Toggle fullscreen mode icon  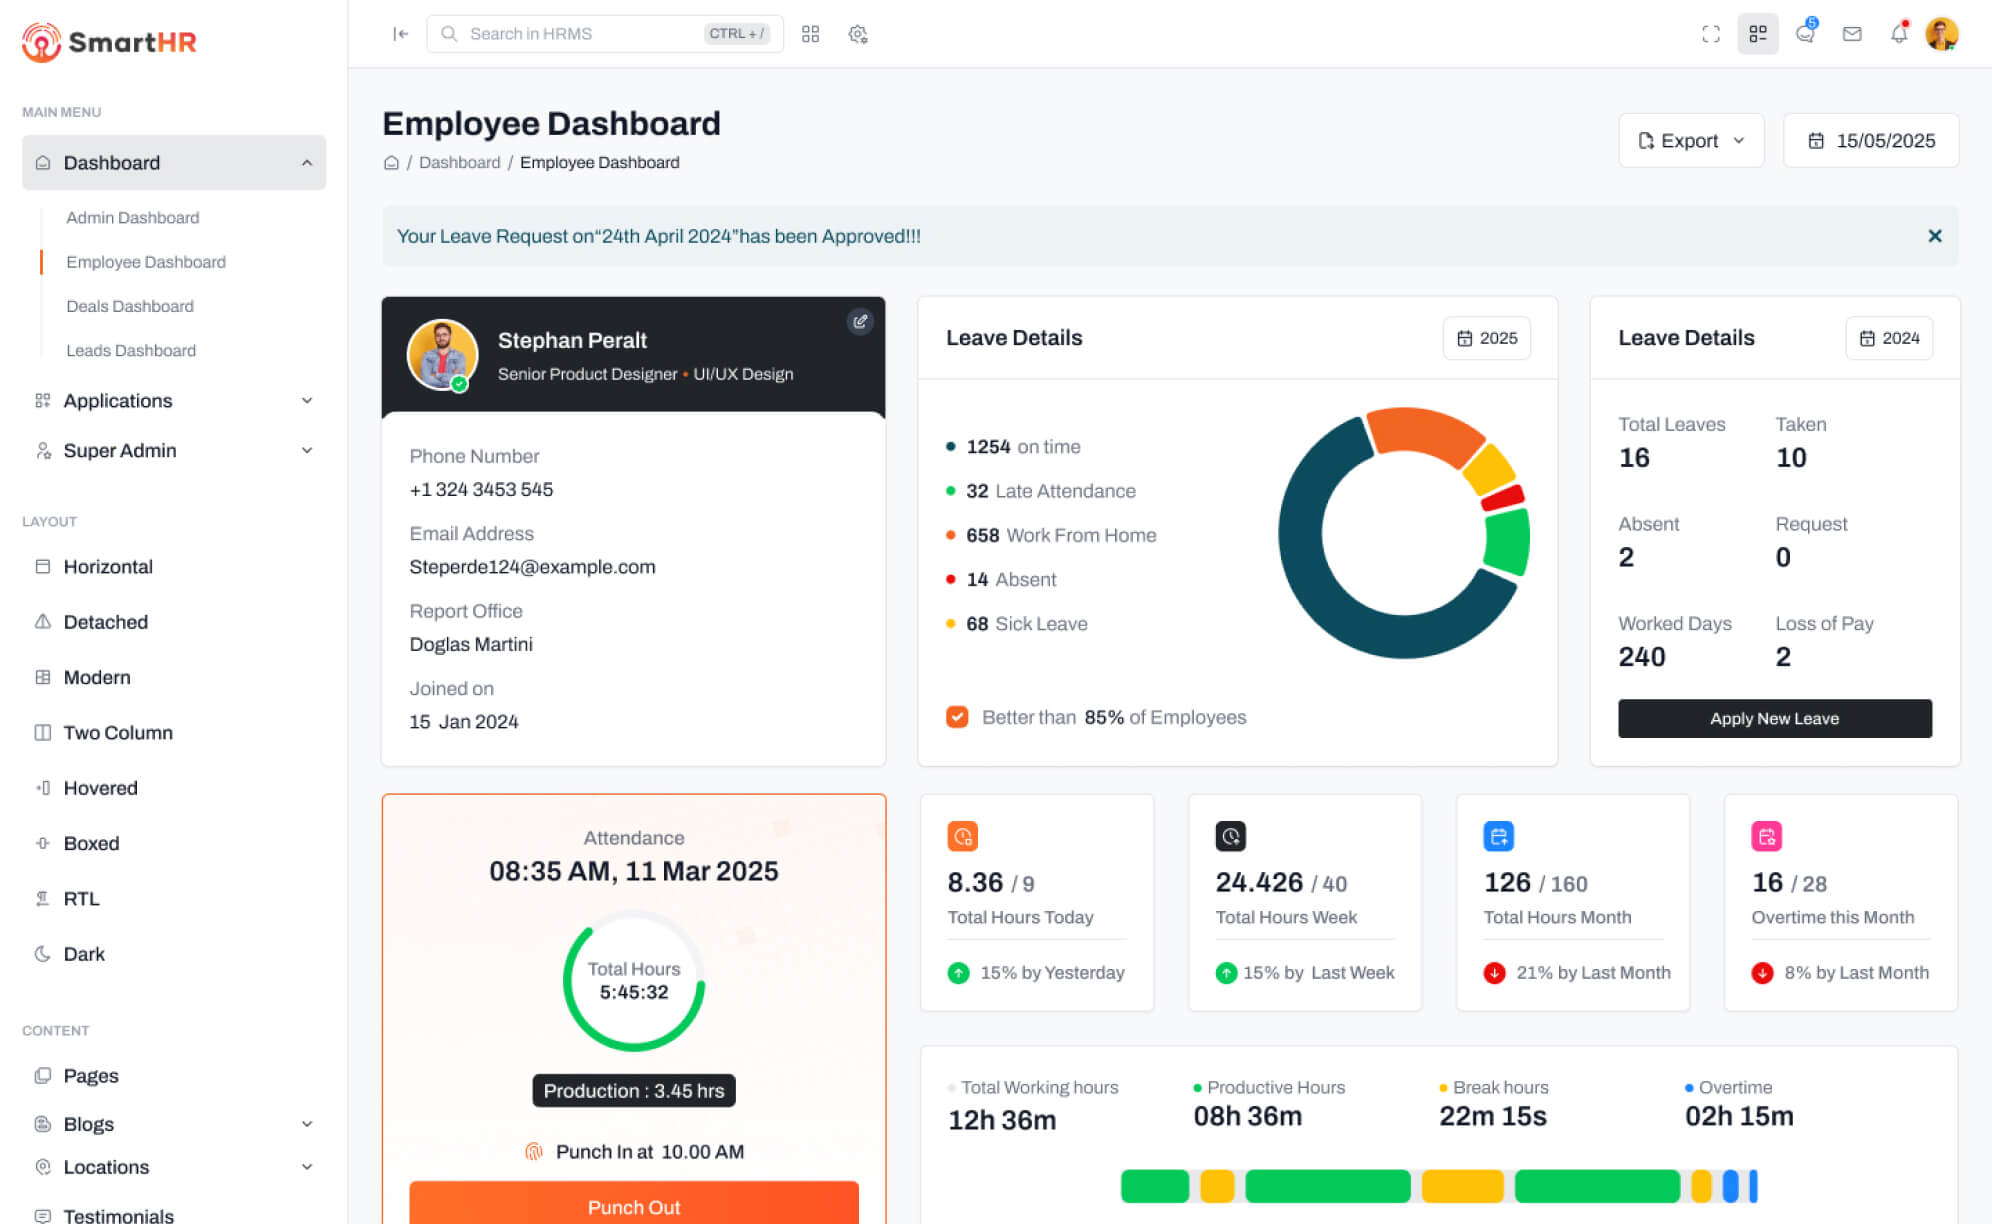coord(1711,34)
